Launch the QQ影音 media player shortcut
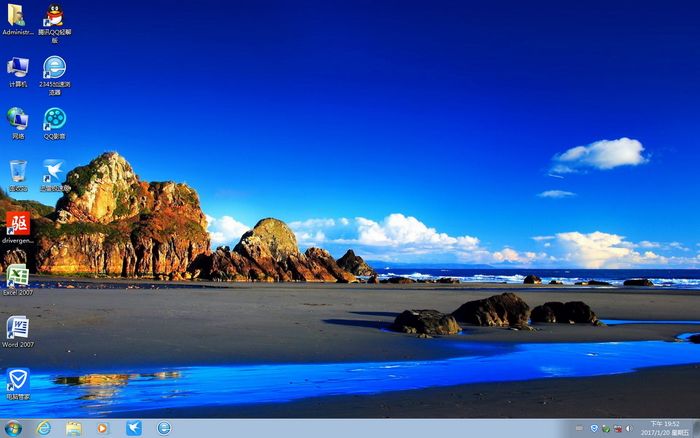 (54, 119)
